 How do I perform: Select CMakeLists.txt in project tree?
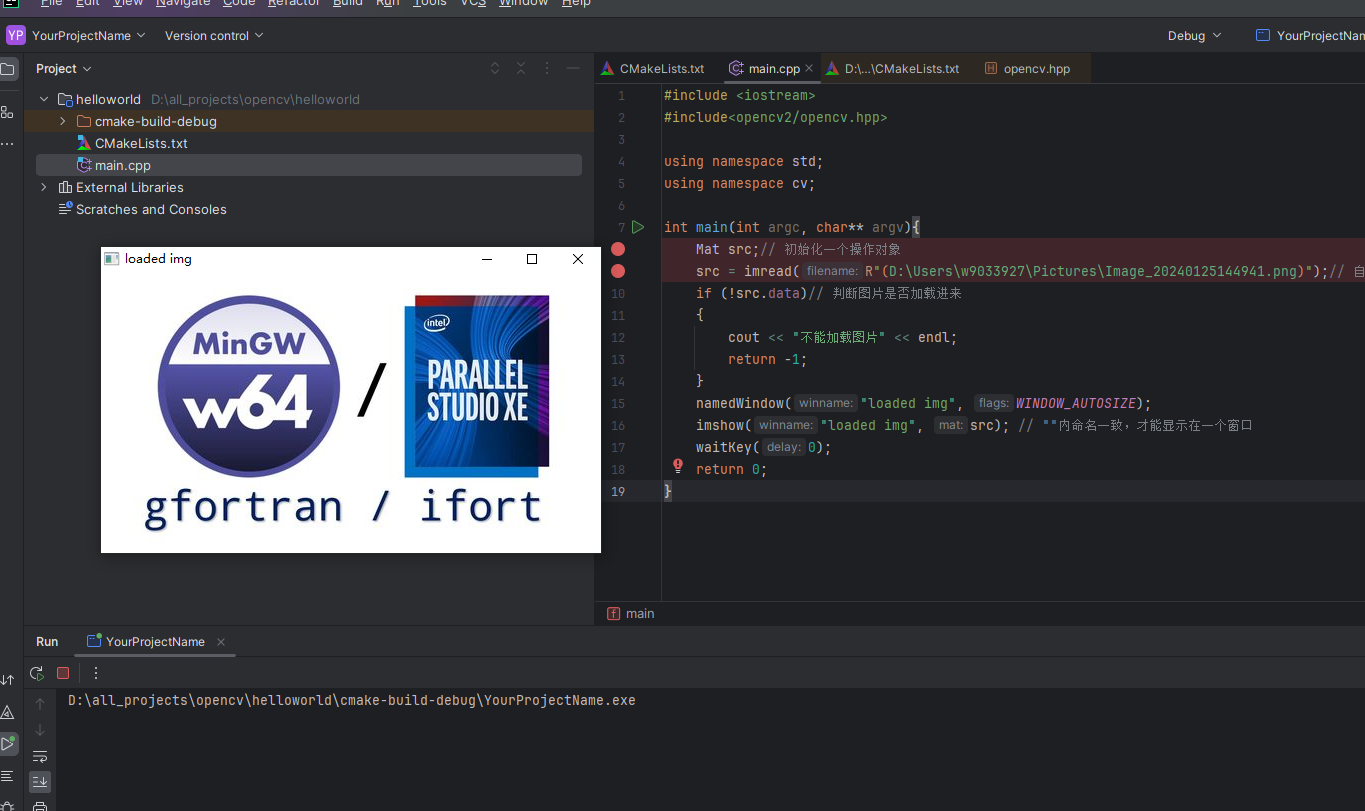(141, 143)
